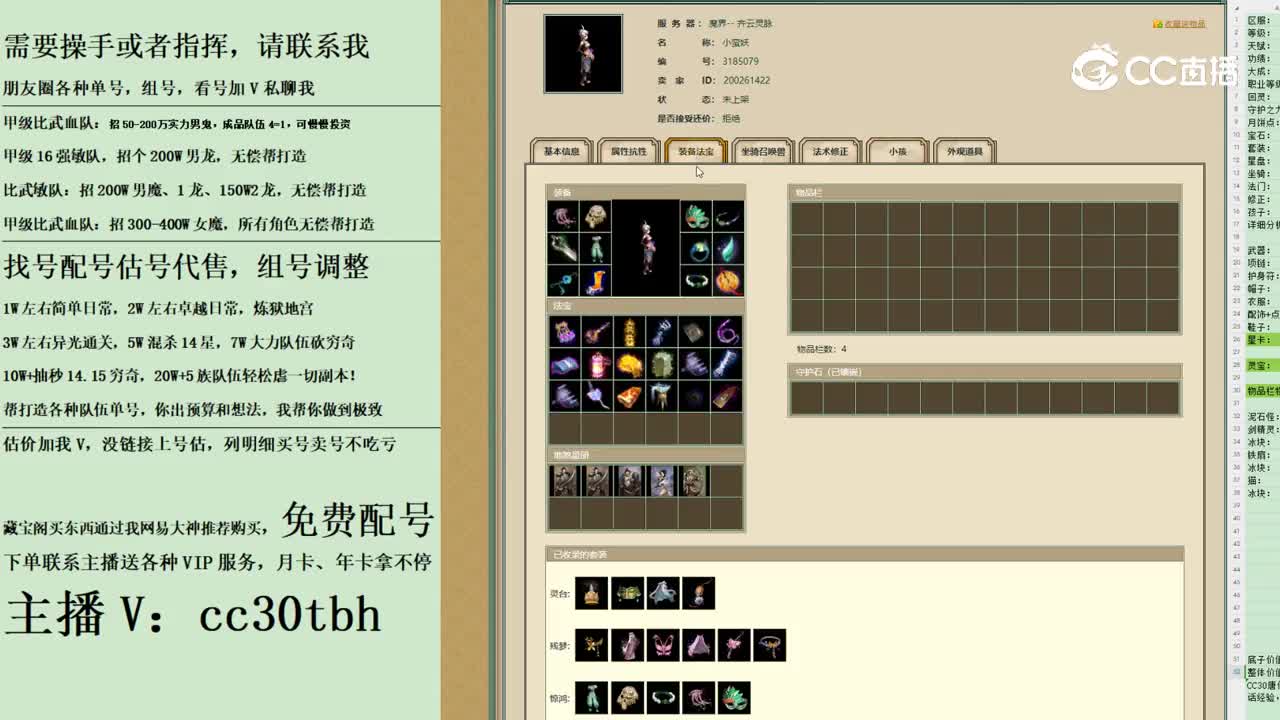Image resolution: width=1280 pixels, height=720 pixels.
Task: Click the 物品栏数: 4 text
Action: coord(821,349)
